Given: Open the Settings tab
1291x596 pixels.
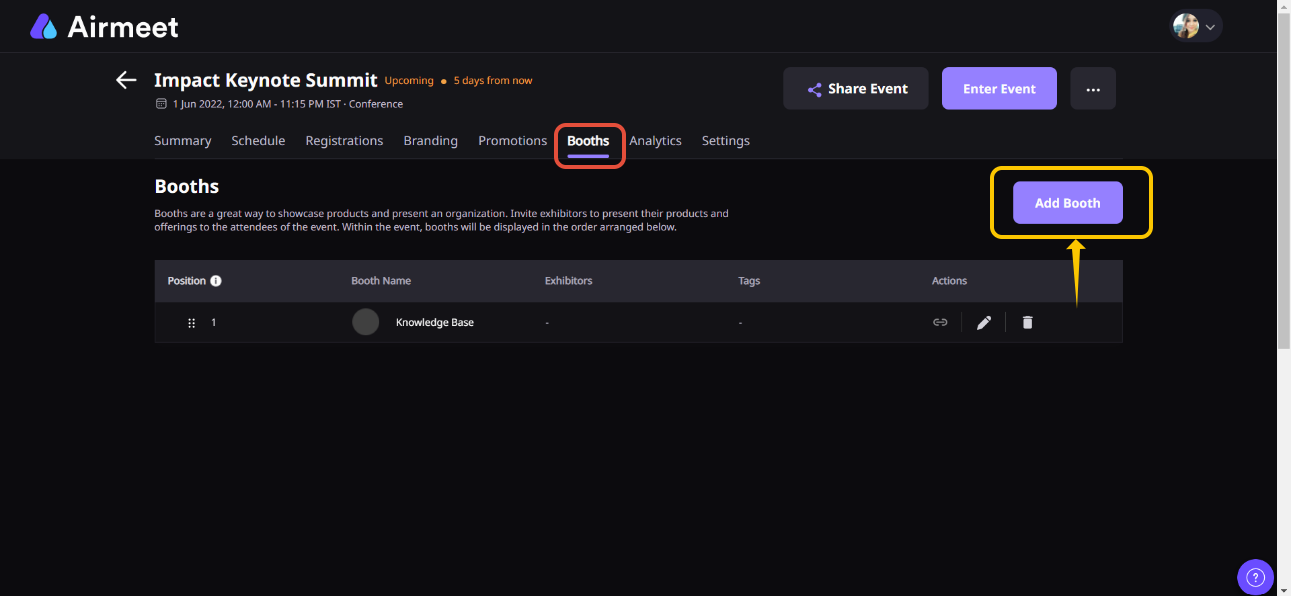Looking at the screenshot, I should click(725, 141).
